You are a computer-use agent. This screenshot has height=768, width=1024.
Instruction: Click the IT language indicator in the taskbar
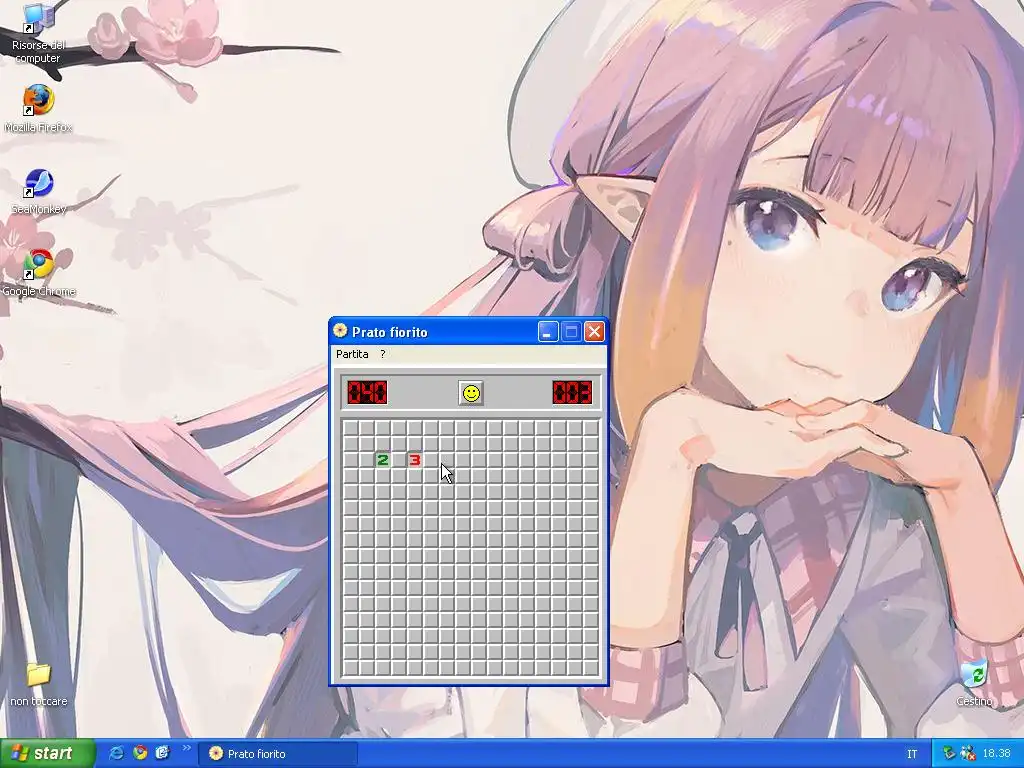point(912,754)
